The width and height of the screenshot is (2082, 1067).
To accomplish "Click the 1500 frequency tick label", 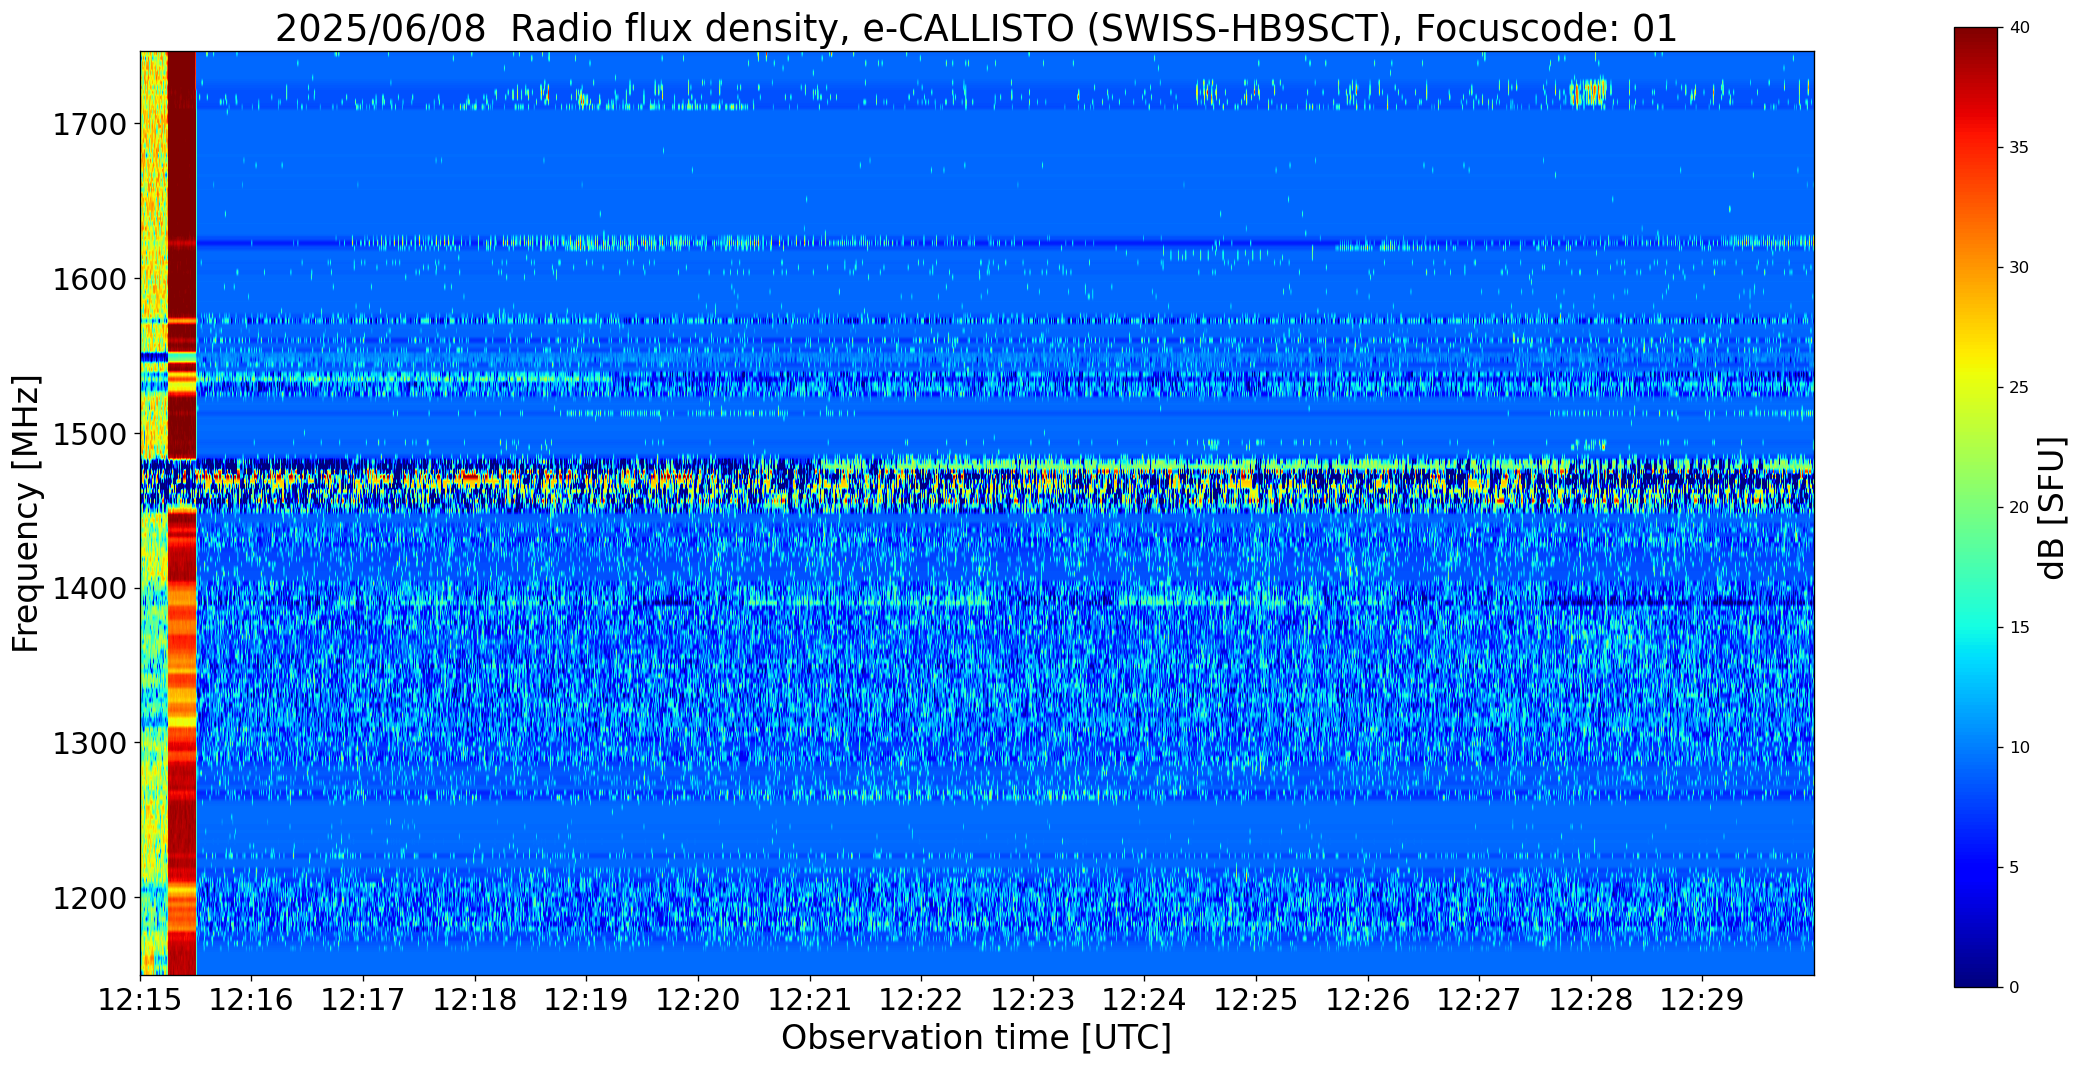I will pos(89,434).
